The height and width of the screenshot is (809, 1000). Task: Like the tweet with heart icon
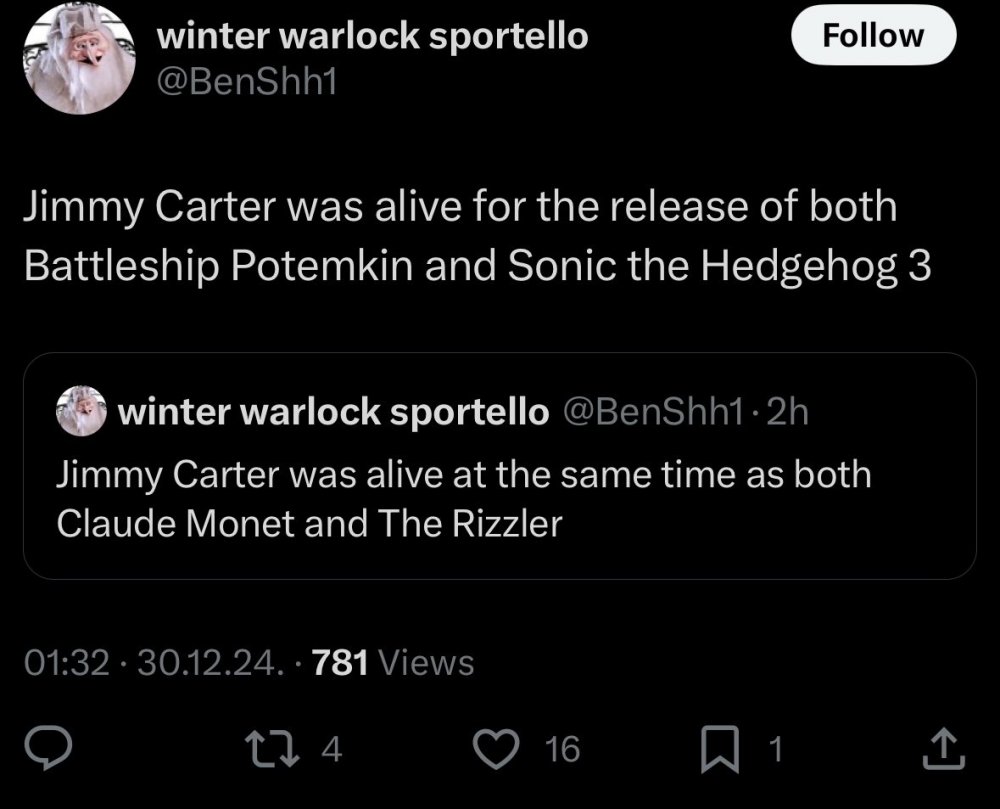click(x=496, y=748)
